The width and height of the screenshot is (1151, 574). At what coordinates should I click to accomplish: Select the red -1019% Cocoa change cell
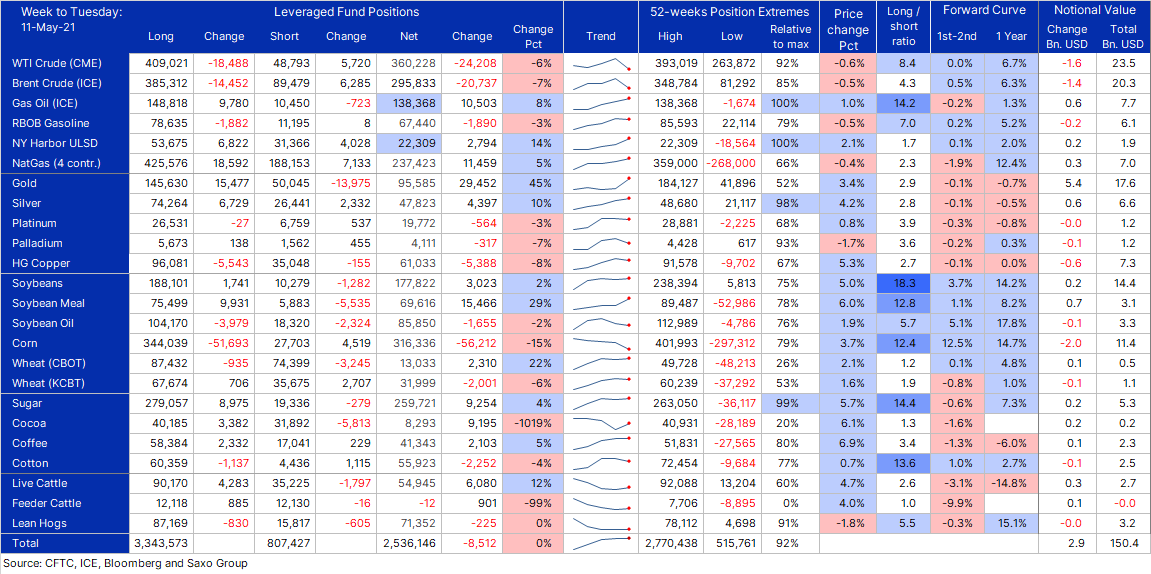[533, 424]
